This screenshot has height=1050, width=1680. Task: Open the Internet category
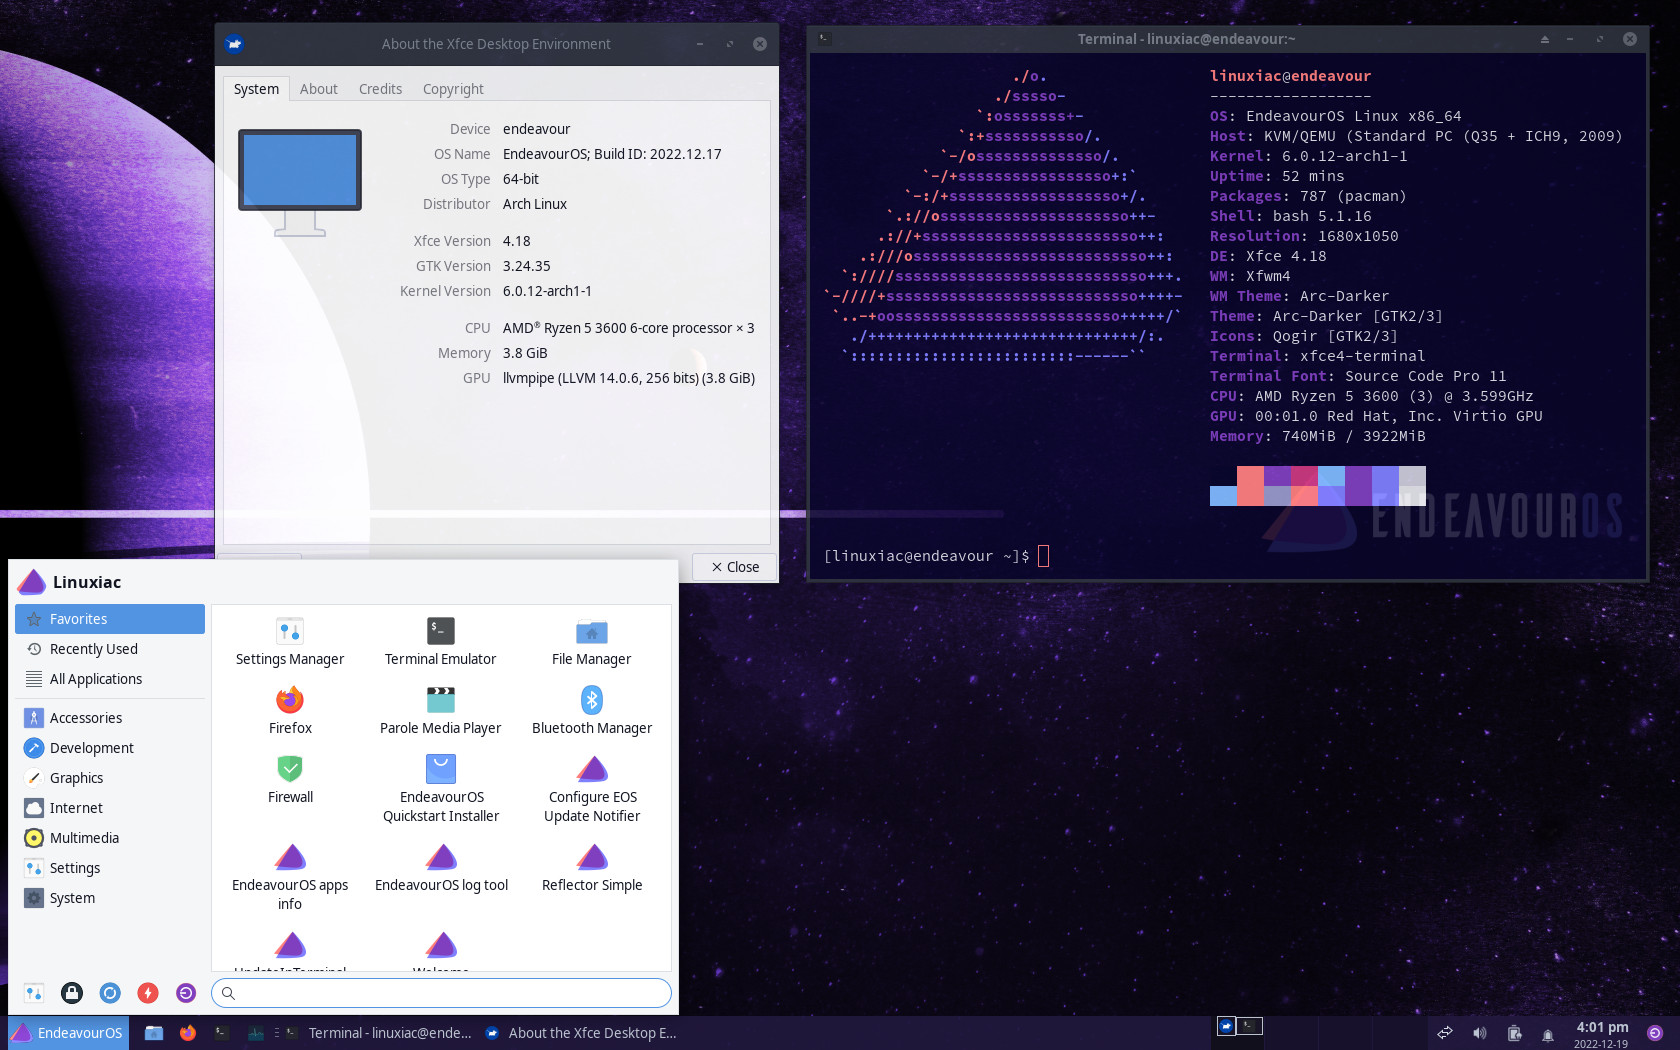pyautogui.click(x=110, y=808)
